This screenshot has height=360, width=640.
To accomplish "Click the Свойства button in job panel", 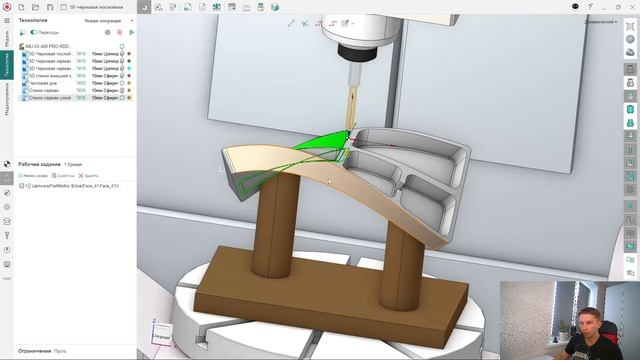I will click(63, 176).
